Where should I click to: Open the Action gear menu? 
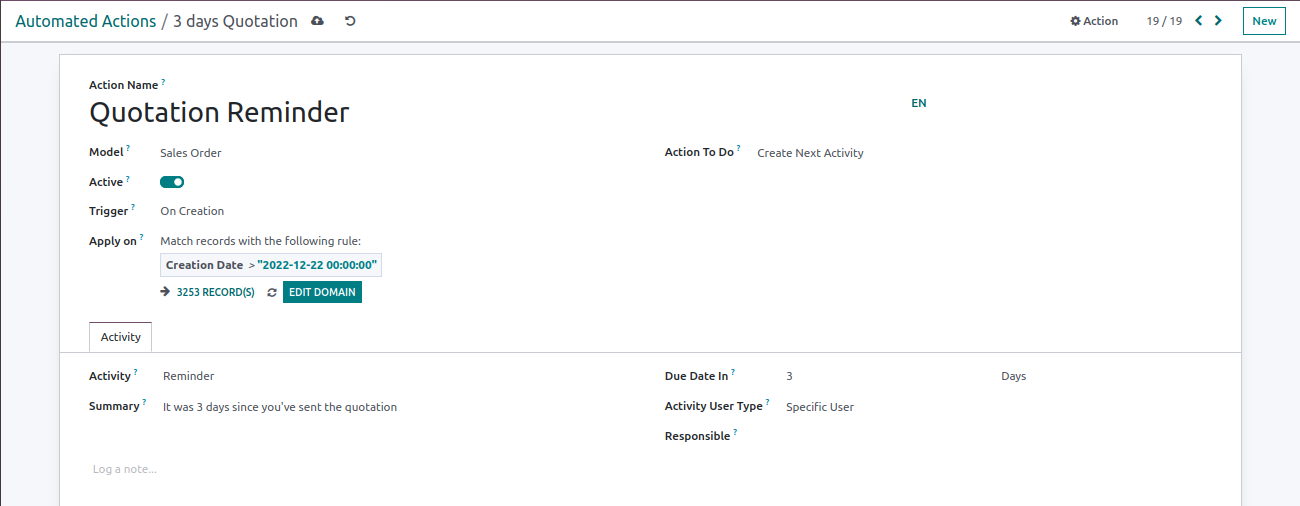[x=1094, y=21]
